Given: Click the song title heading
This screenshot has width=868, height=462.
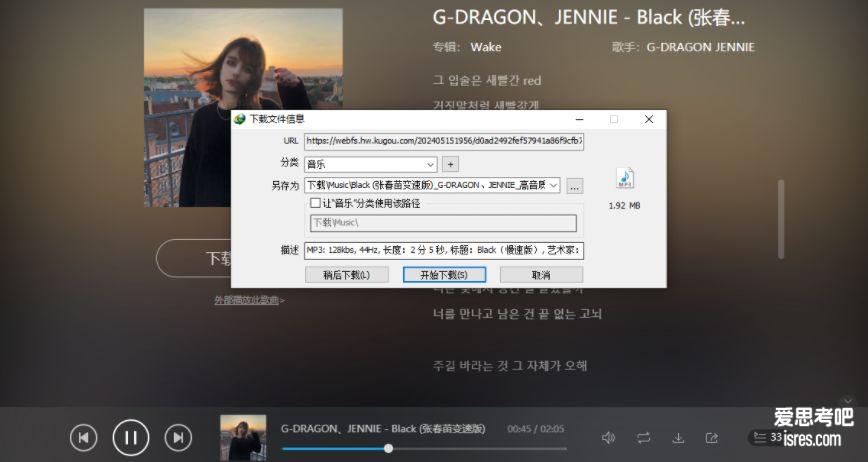Looking at the screenshot, I should 589,18.
